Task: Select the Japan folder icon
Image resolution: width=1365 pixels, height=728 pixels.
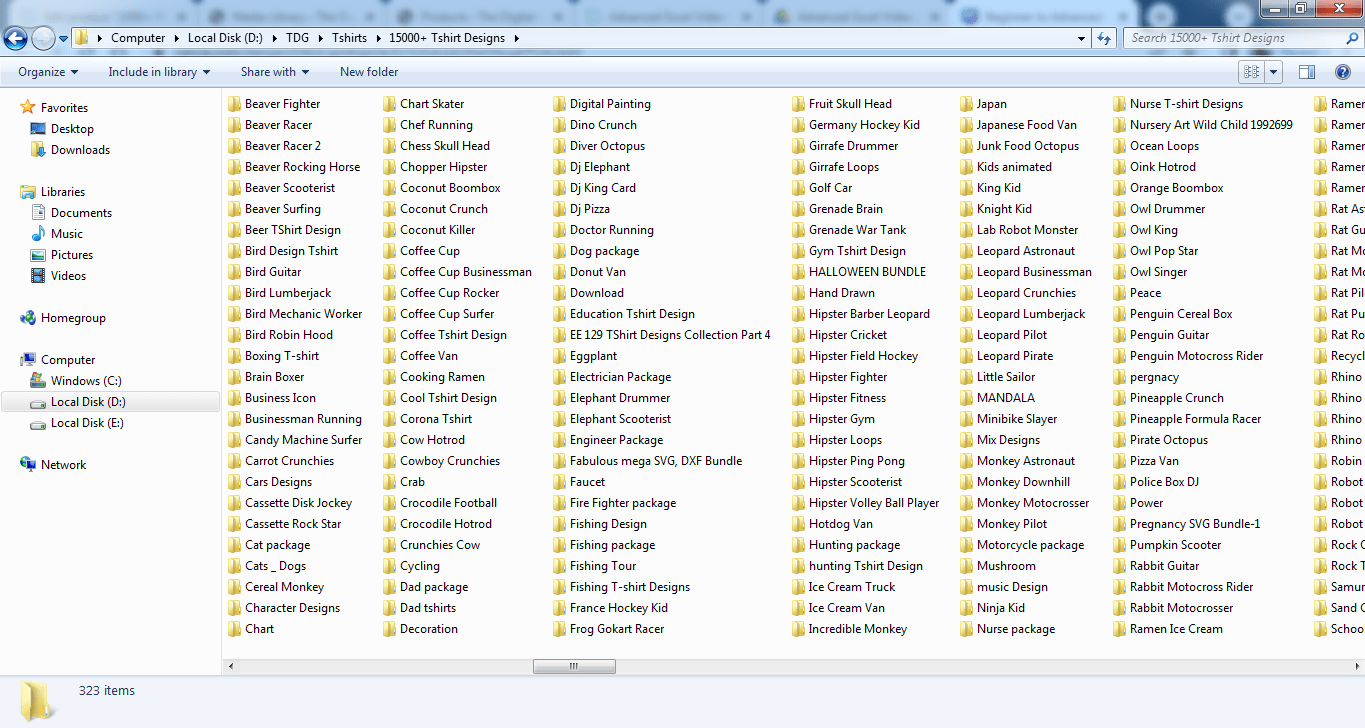Action: point(967,104)
